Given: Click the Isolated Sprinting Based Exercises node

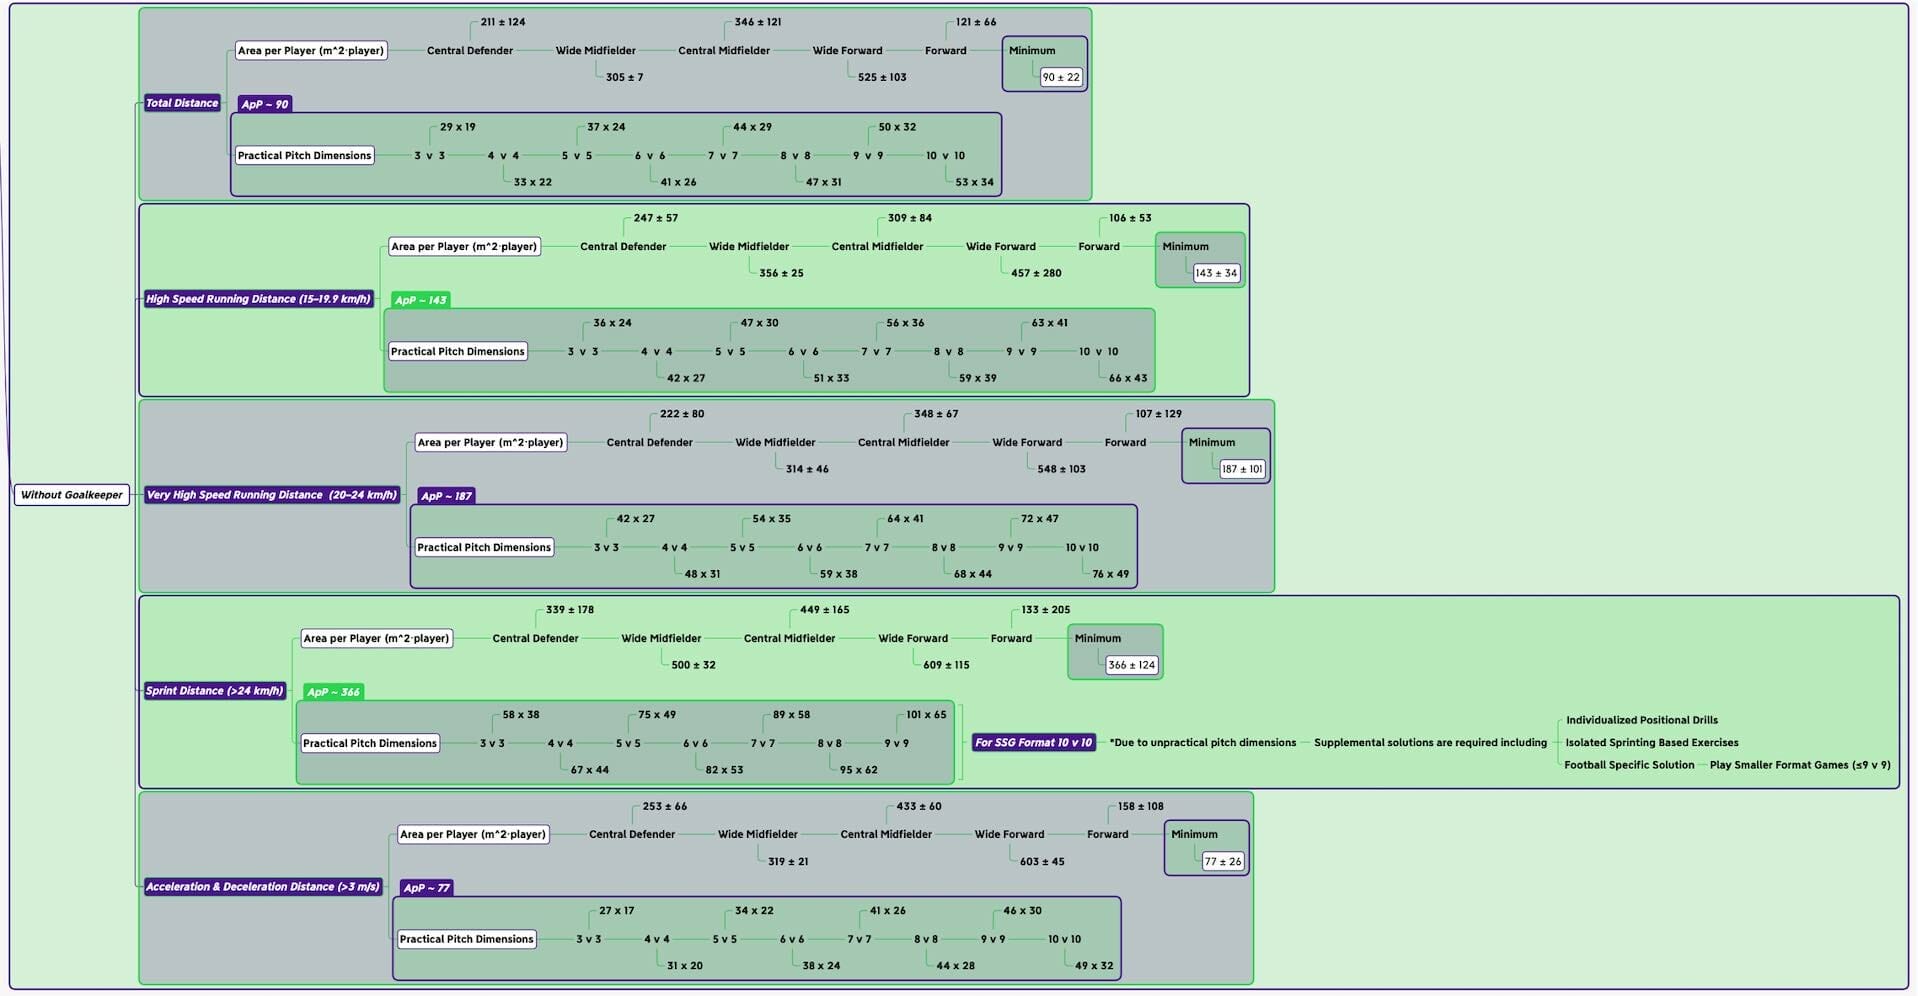Looking at the screenshot, I should (x=1651, y=742).
